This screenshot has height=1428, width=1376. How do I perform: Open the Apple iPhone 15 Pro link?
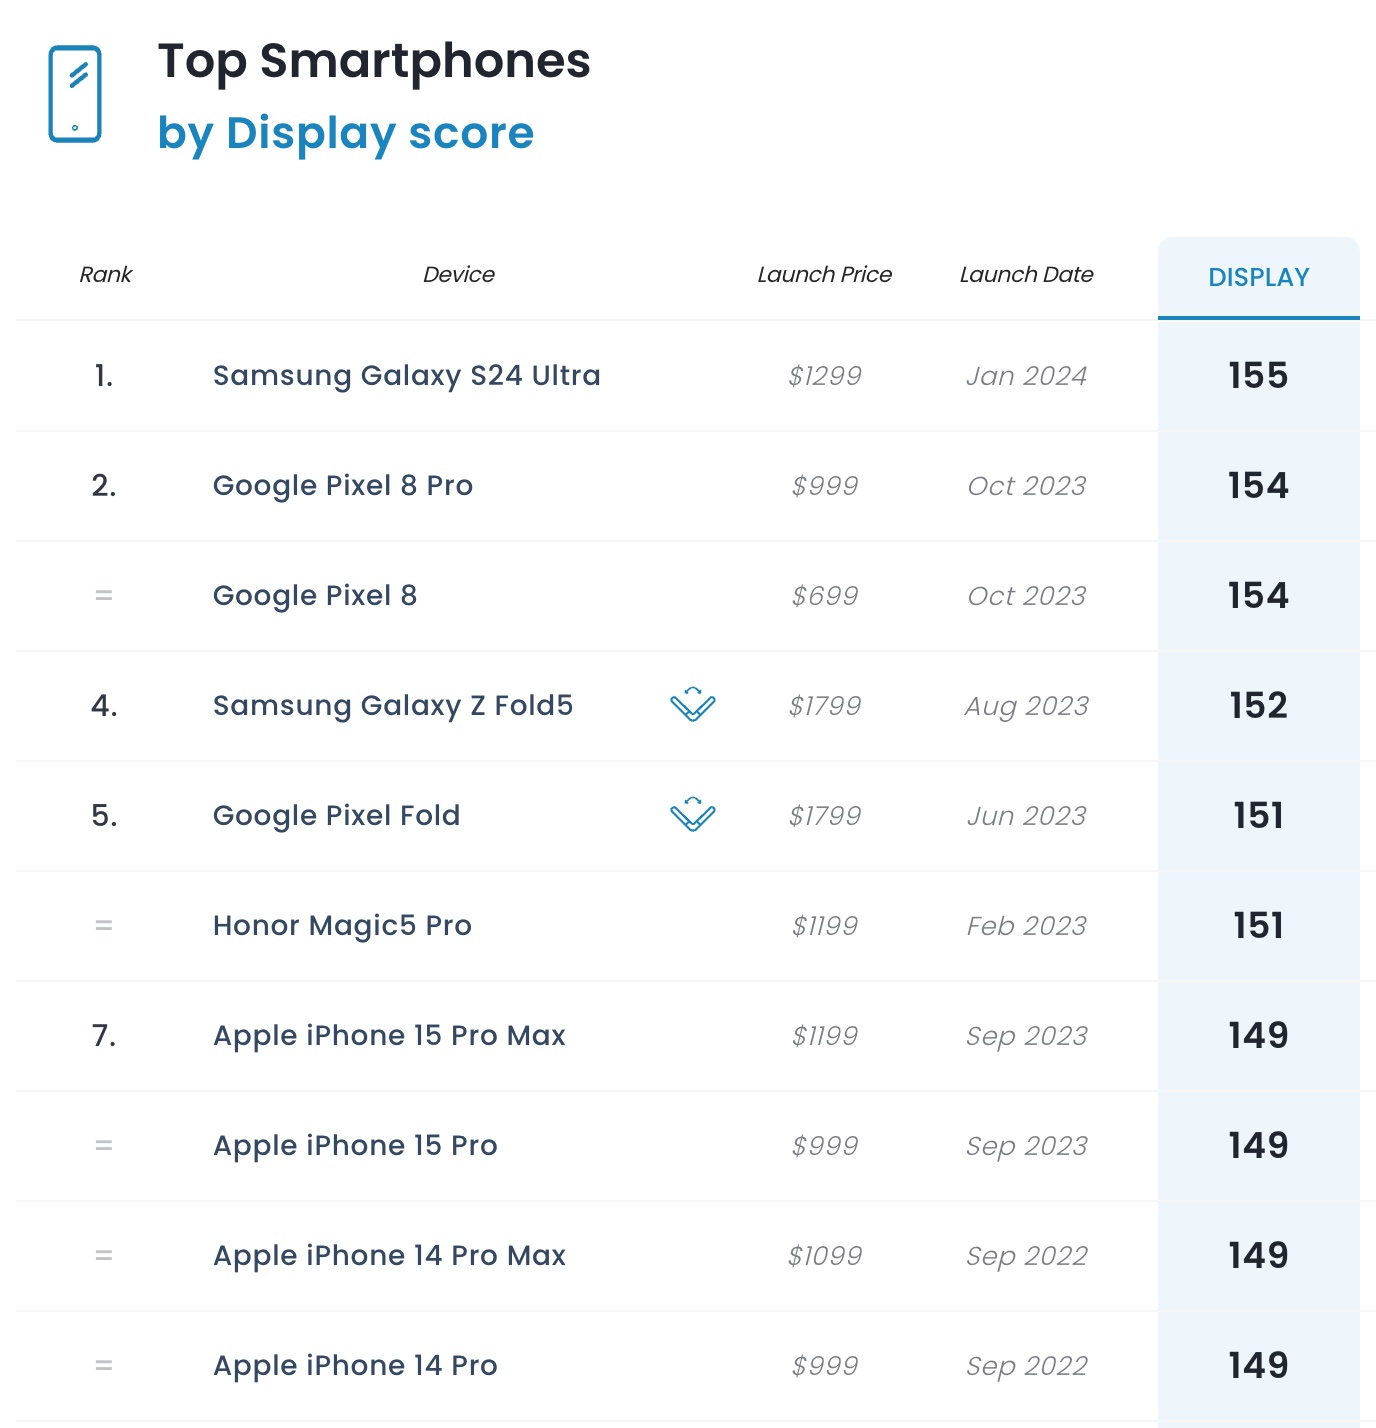click(355, 1146)
